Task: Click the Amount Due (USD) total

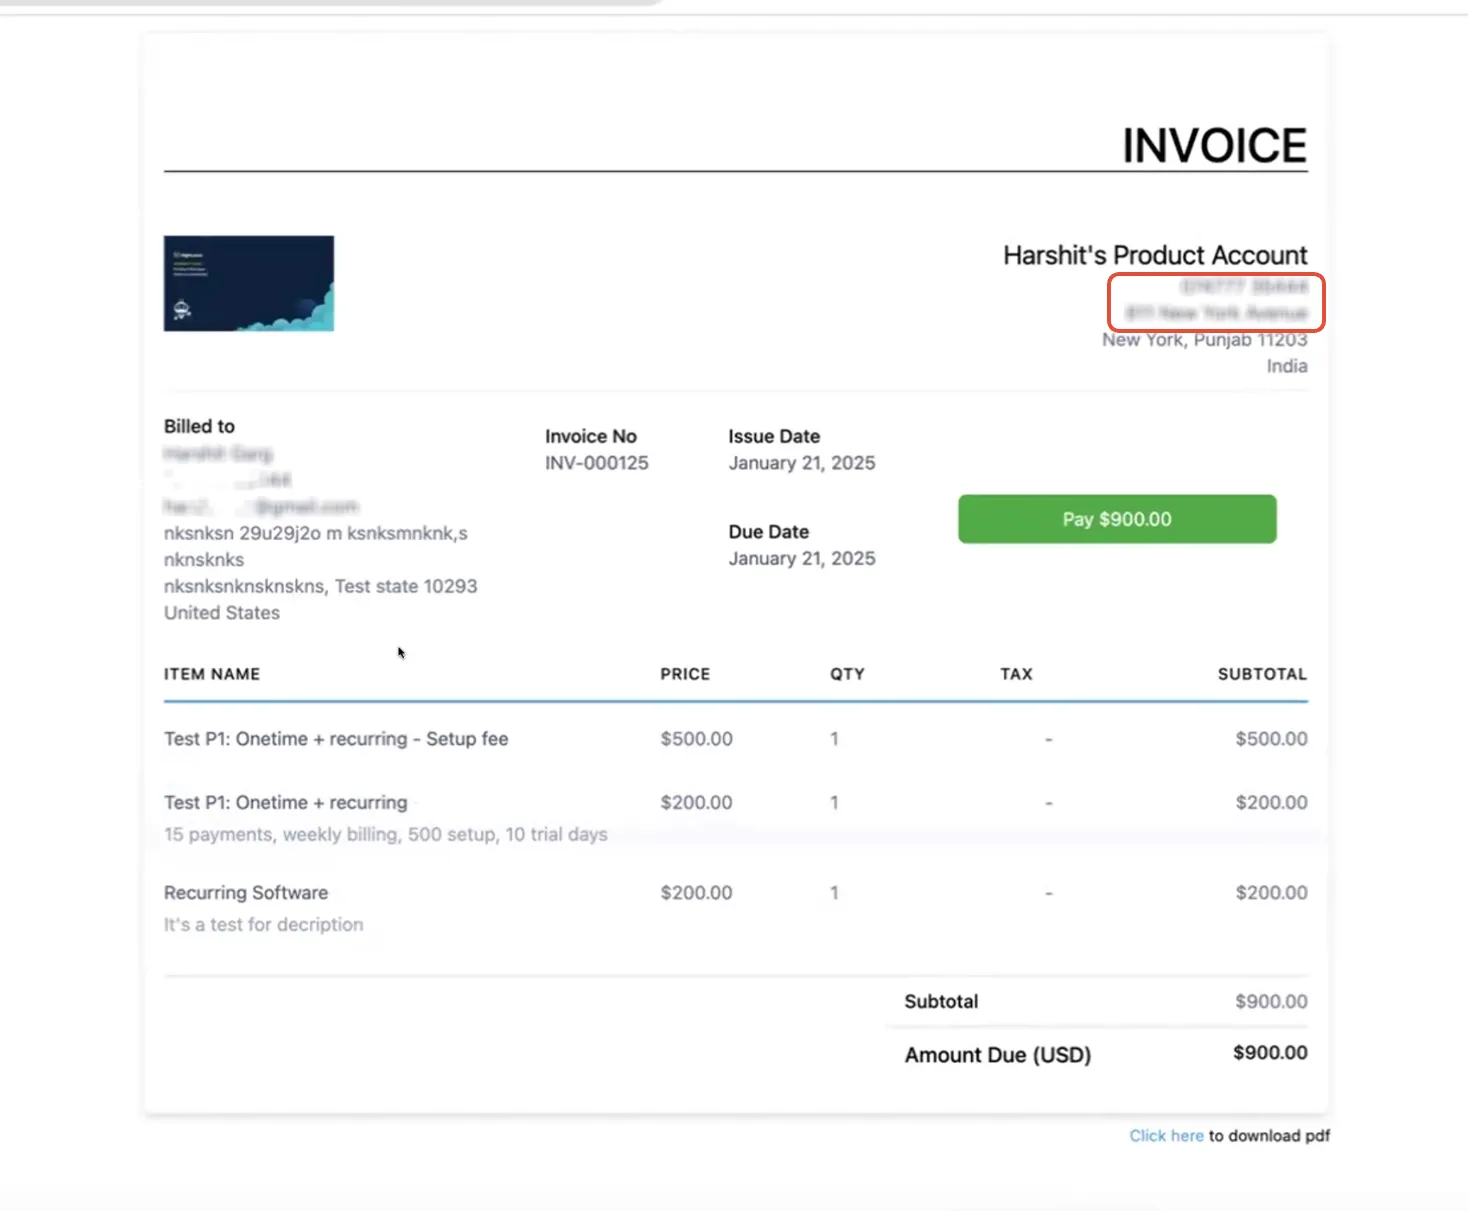Action: [998, 1055]
